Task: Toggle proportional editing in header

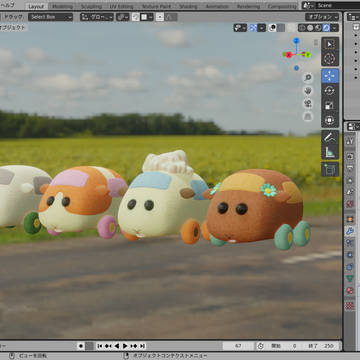Action: (x=160, y=17)
